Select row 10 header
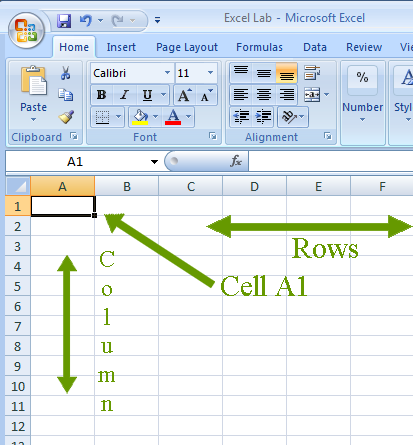 click(18, 386)
